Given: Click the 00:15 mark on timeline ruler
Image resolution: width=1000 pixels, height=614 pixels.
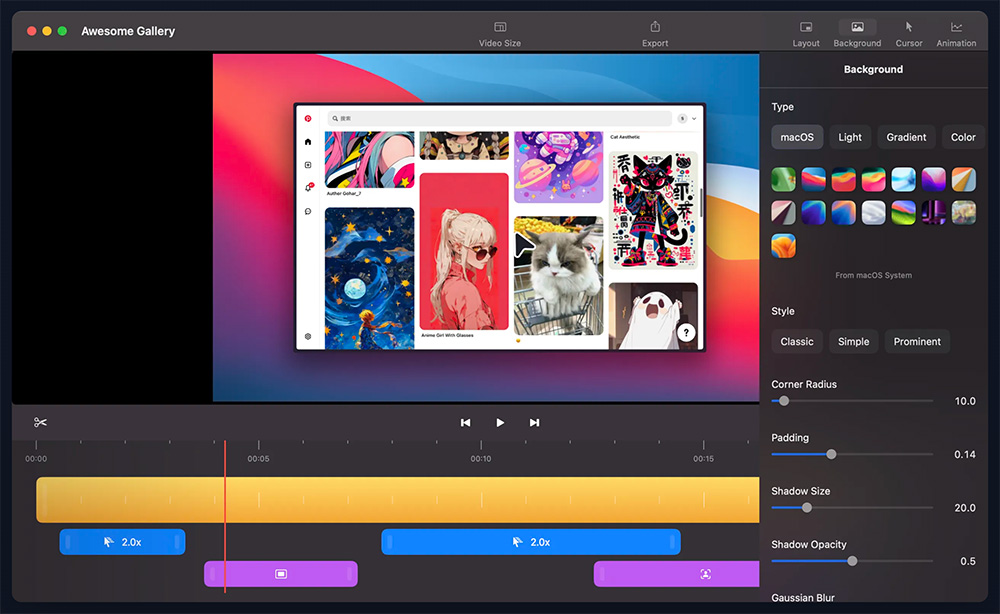Looking at the screenshot, I should pos(703,458).
